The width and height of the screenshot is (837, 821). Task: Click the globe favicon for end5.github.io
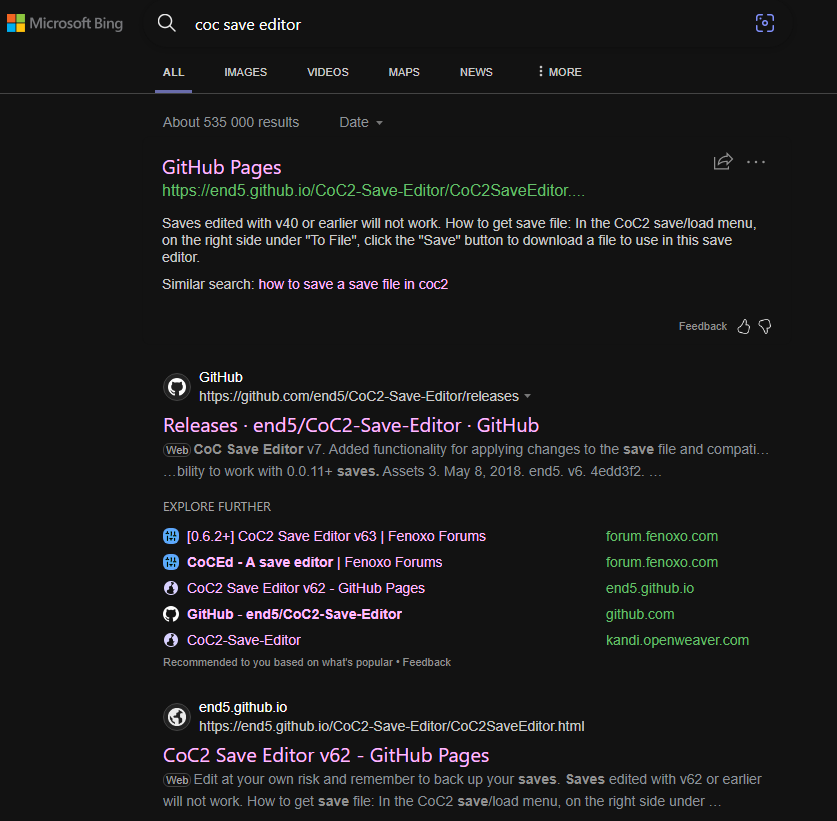(176, 716)
